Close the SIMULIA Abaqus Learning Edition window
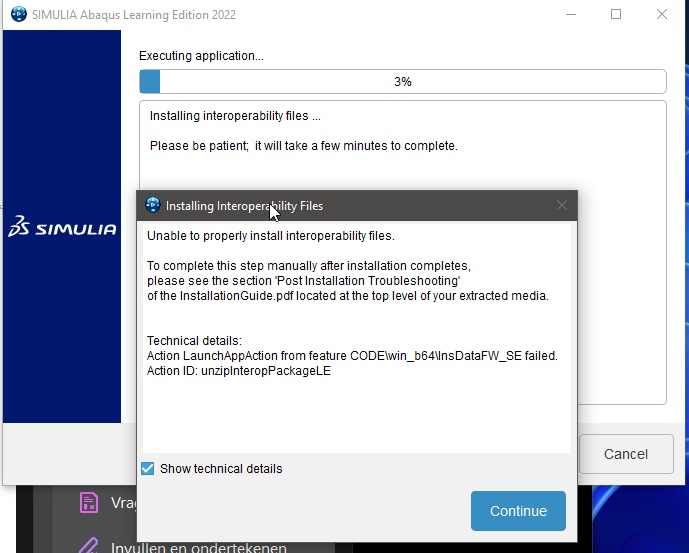 (662, 15)
